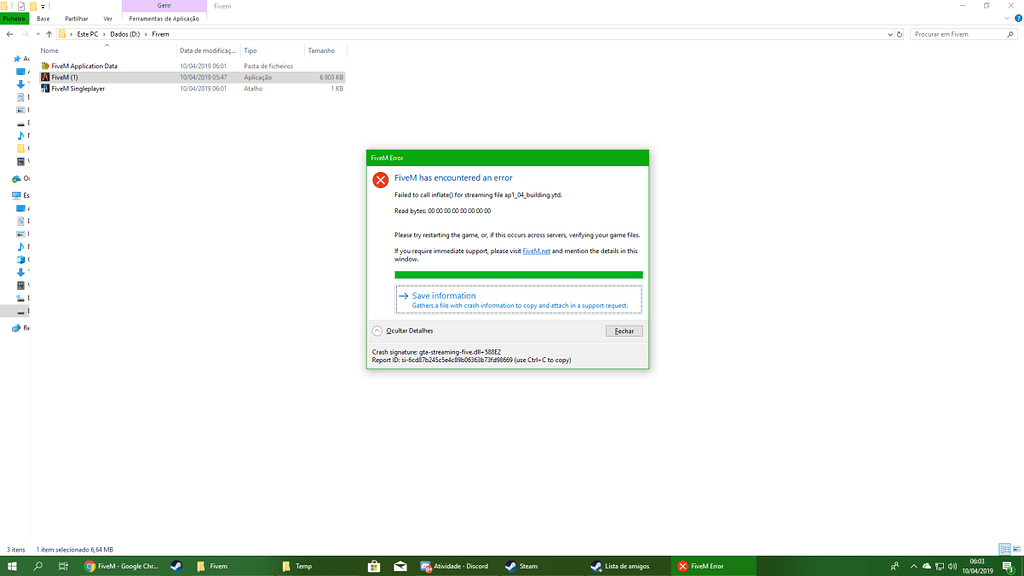Open the Microsoft Store taskbar icon
The width and height of the screenshot is (1024, 576).
click(x=374, y=565)
